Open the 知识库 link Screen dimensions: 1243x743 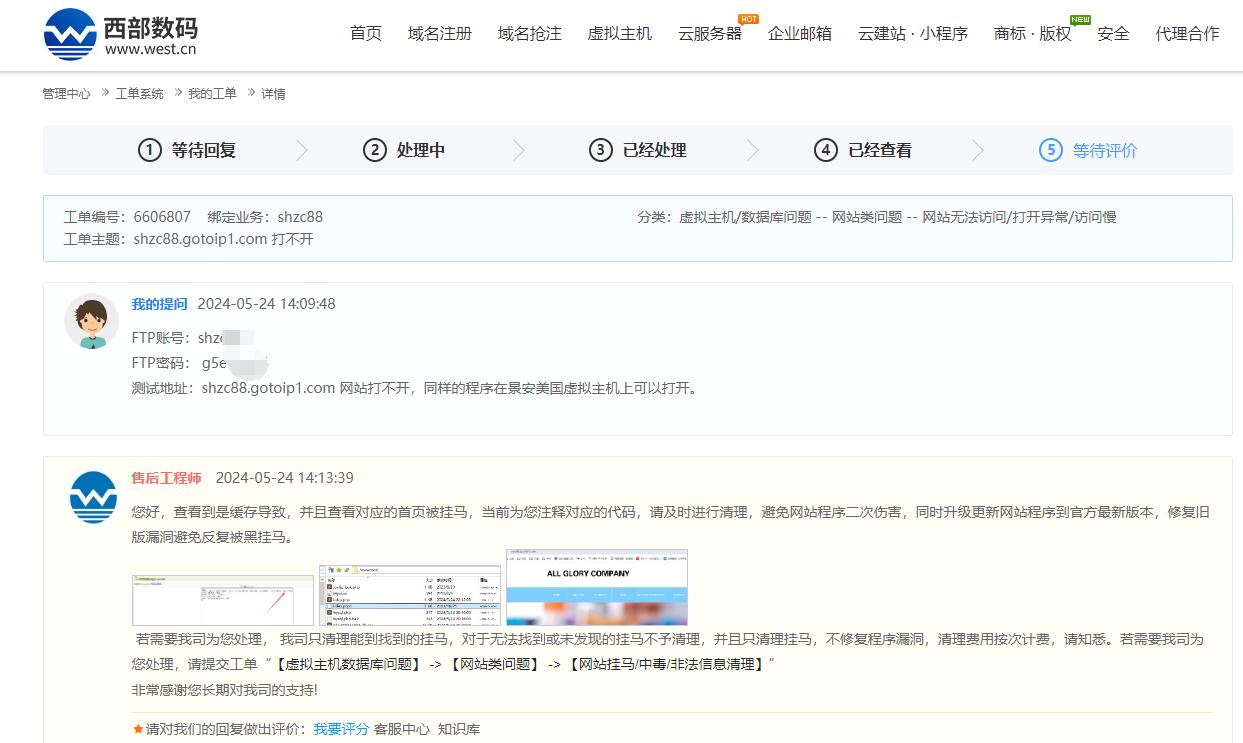pos(459,729)
